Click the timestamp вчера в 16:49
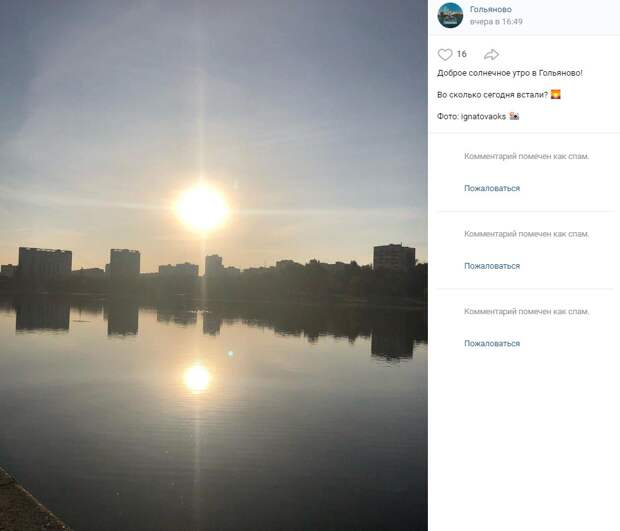Image resolution: width=620 pixels, height=531 pixels. 496,21
